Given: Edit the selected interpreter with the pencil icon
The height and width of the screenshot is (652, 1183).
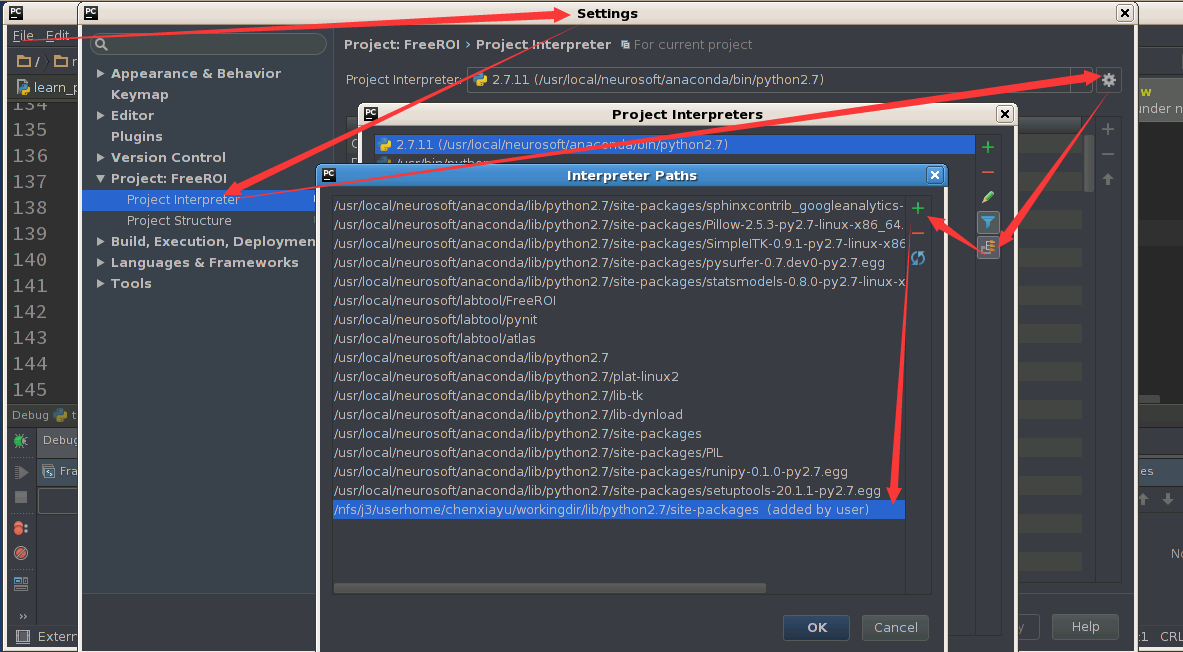Looking at the screenshot, I should click(x=987, y=196).
